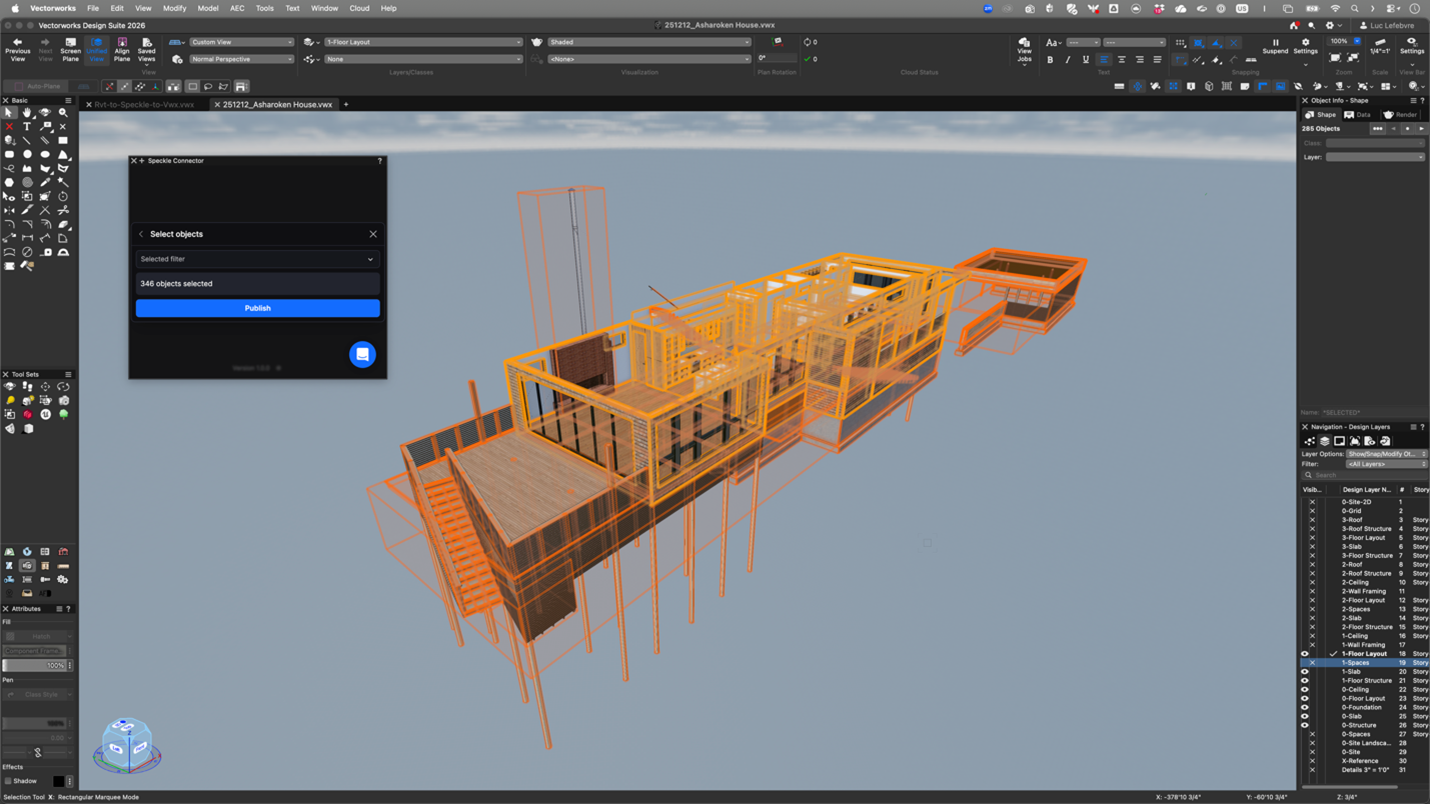1430x804 pixels.
Task: Click the snapping Settings button
Action: (1305, 46)
